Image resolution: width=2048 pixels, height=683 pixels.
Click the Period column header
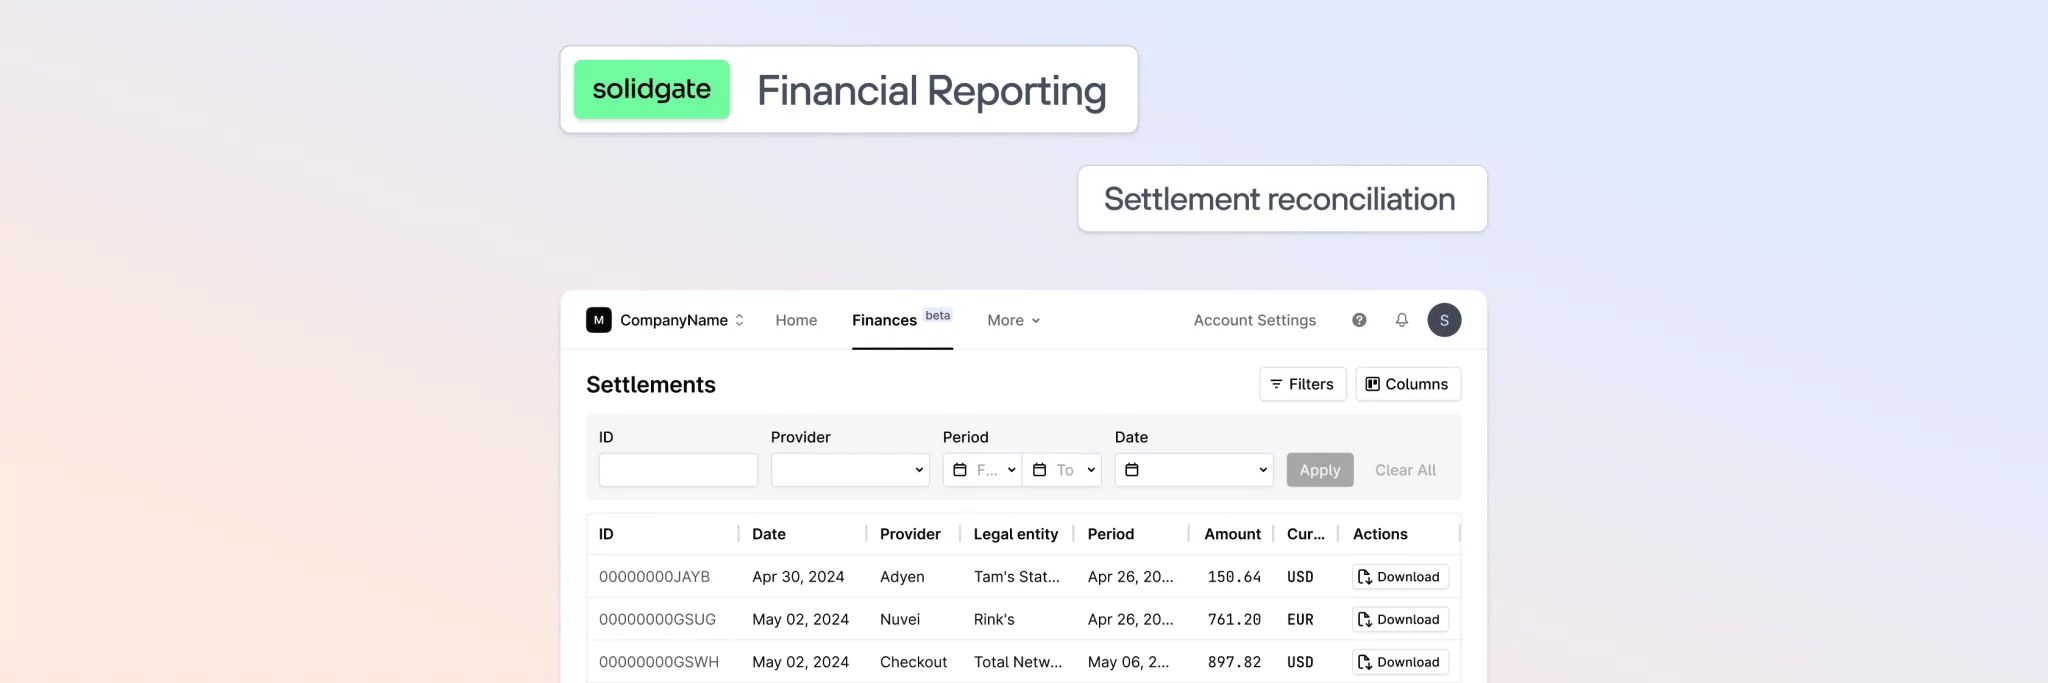tap(1111, 534)
